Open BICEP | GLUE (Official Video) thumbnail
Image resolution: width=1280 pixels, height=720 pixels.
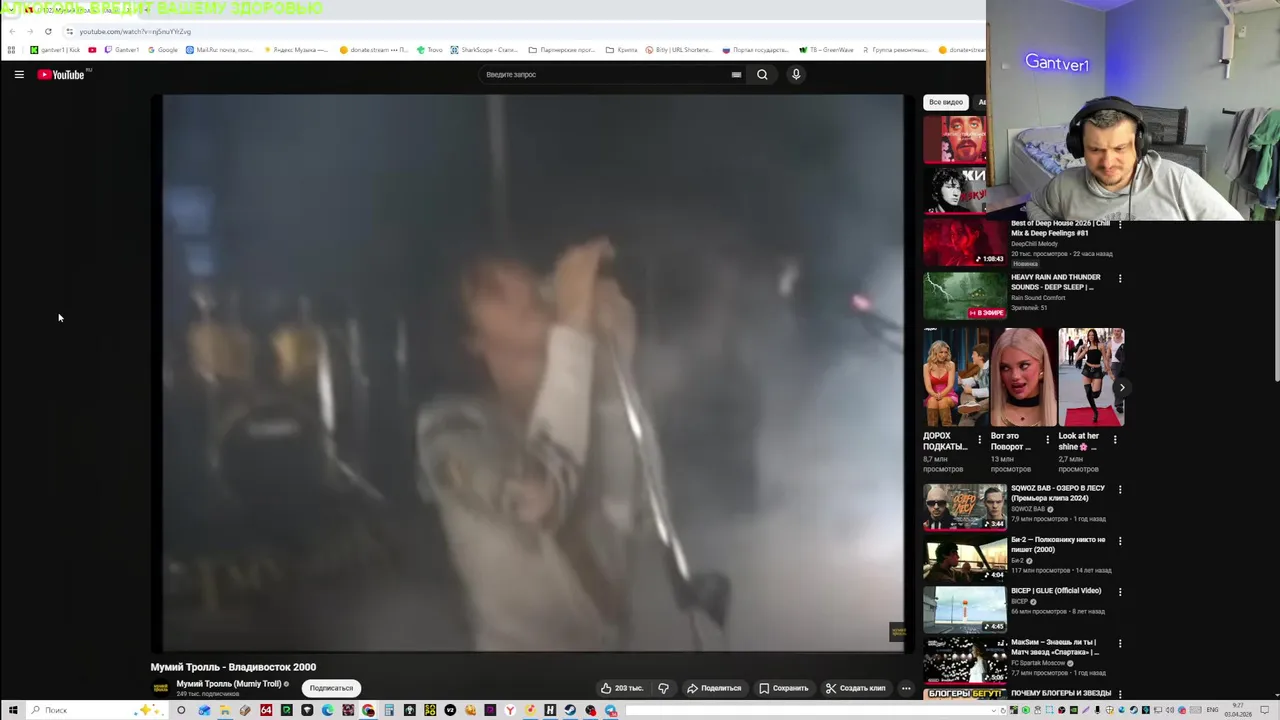[964, 610]
